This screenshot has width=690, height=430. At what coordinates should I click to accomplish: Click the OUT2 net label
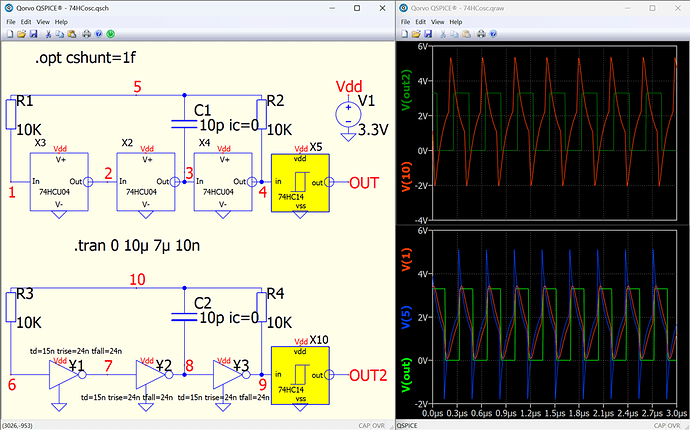[368, 375]
